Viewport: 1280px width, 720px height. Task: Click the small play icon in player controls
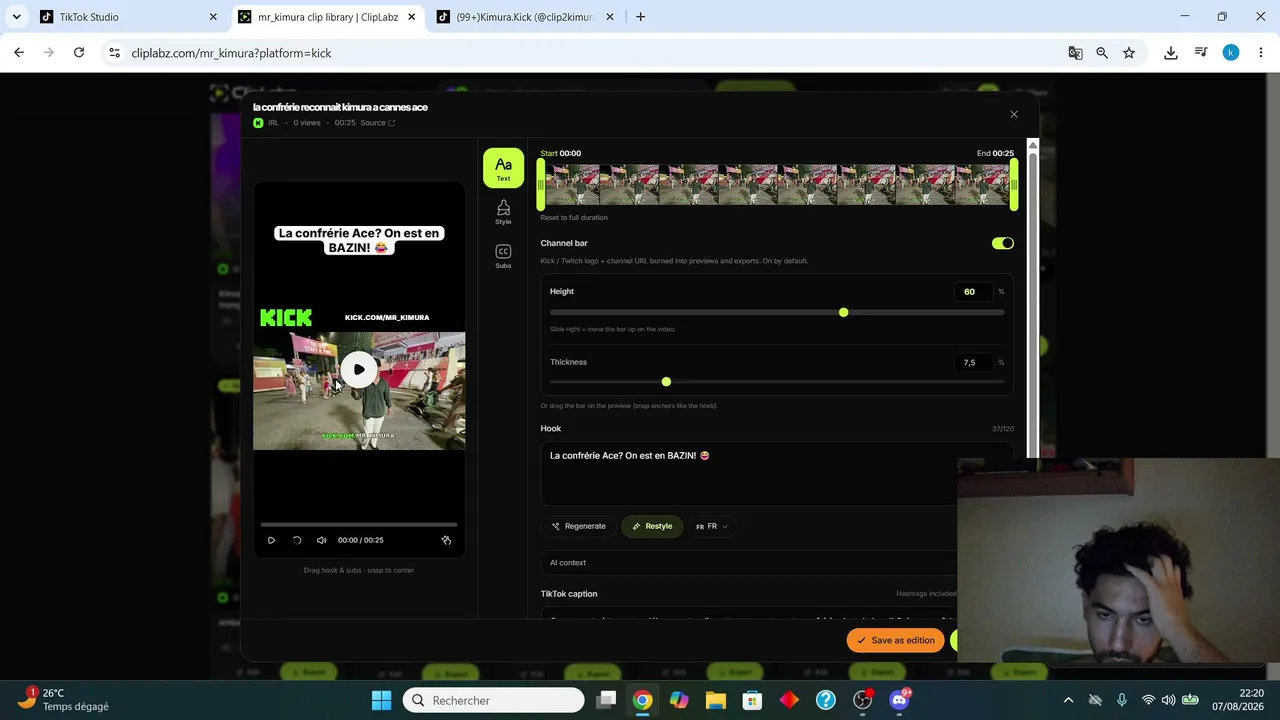click(271, 540)
